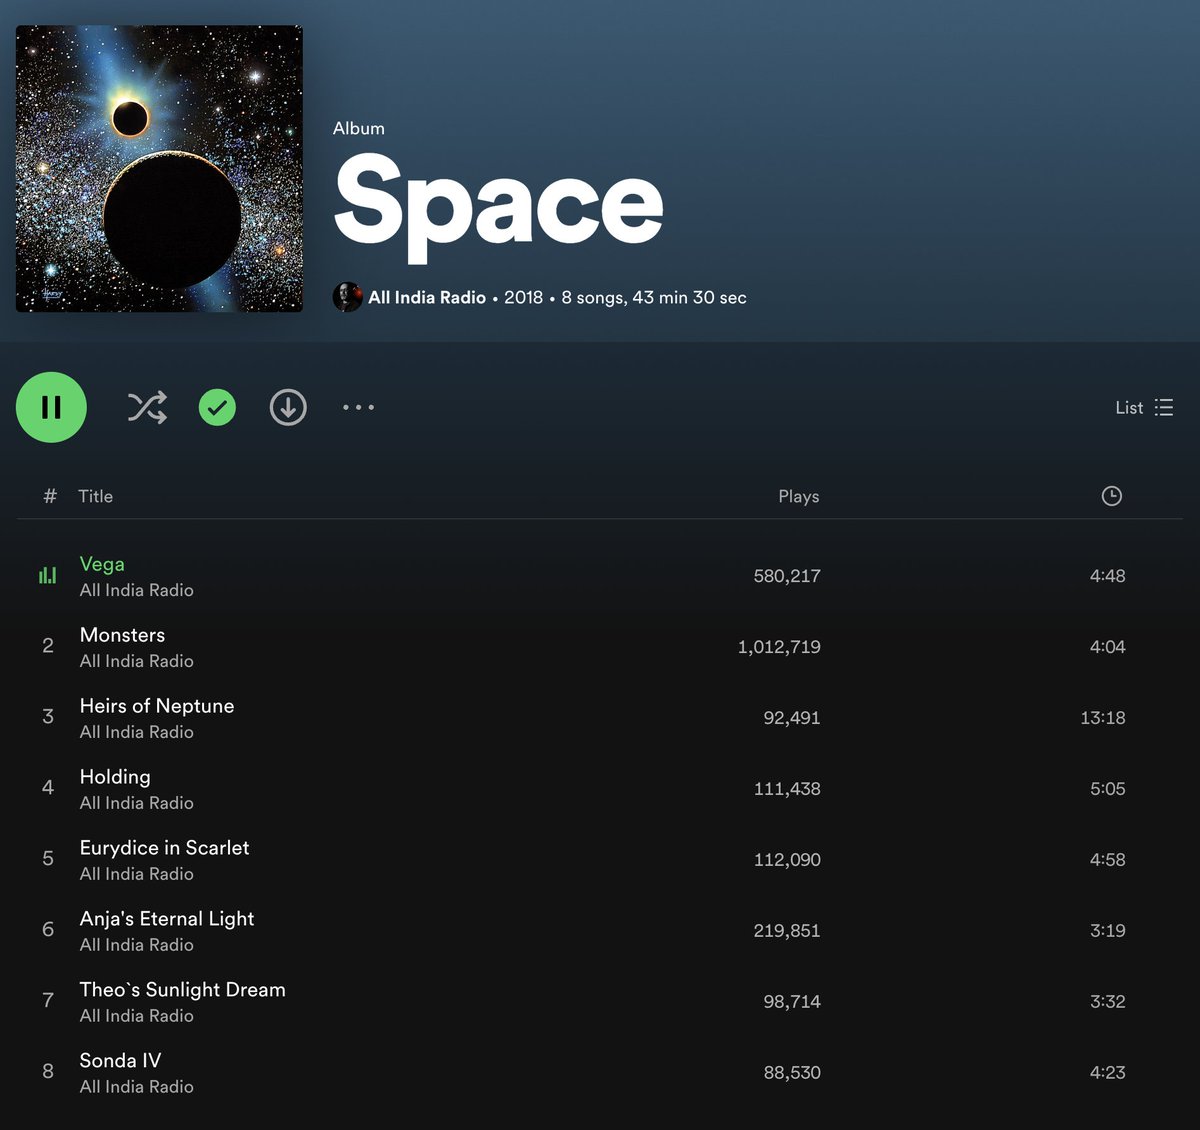Pause the currently playing track
Viewport: 1200px width, 1130px height.
(x=52, y=408)
